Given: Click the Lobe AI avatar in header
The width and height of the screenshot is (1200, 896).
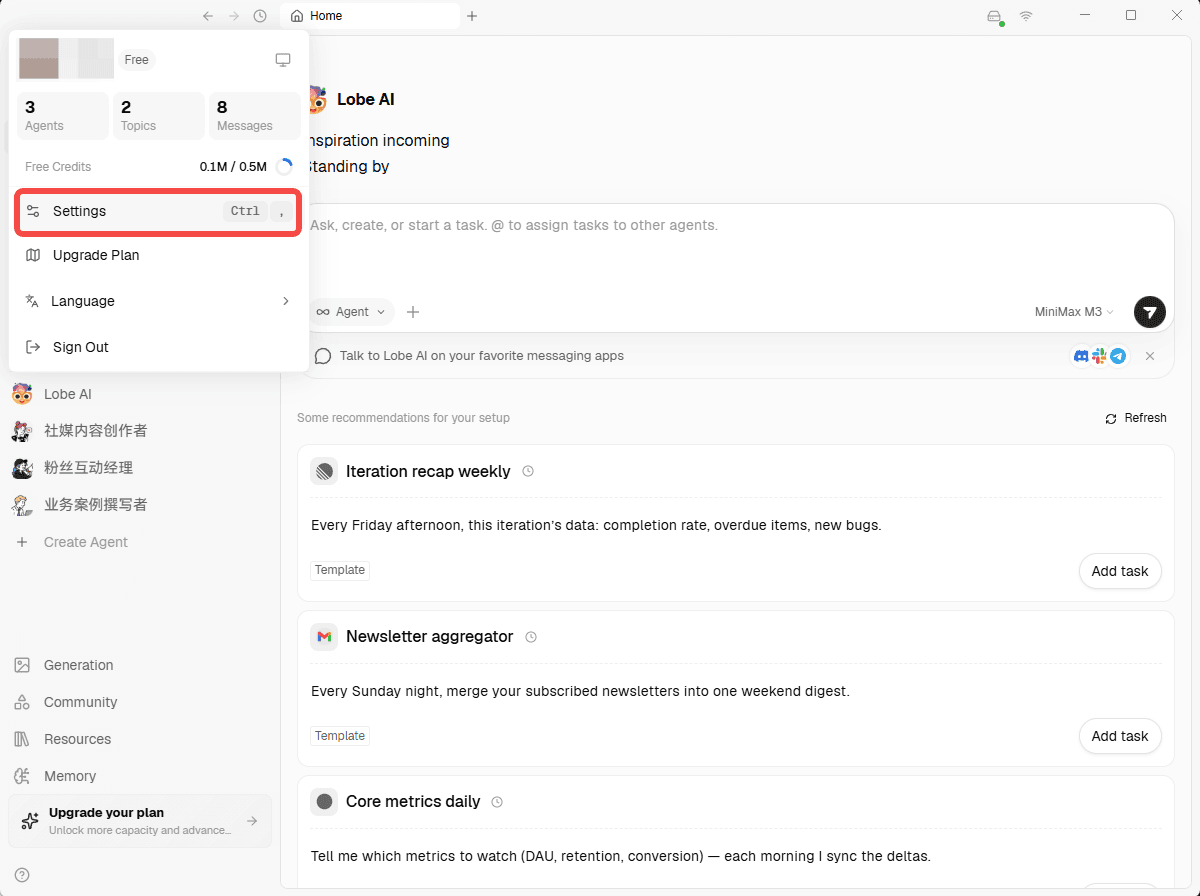Looking at the screenshot, I should [x=317, y=100].
